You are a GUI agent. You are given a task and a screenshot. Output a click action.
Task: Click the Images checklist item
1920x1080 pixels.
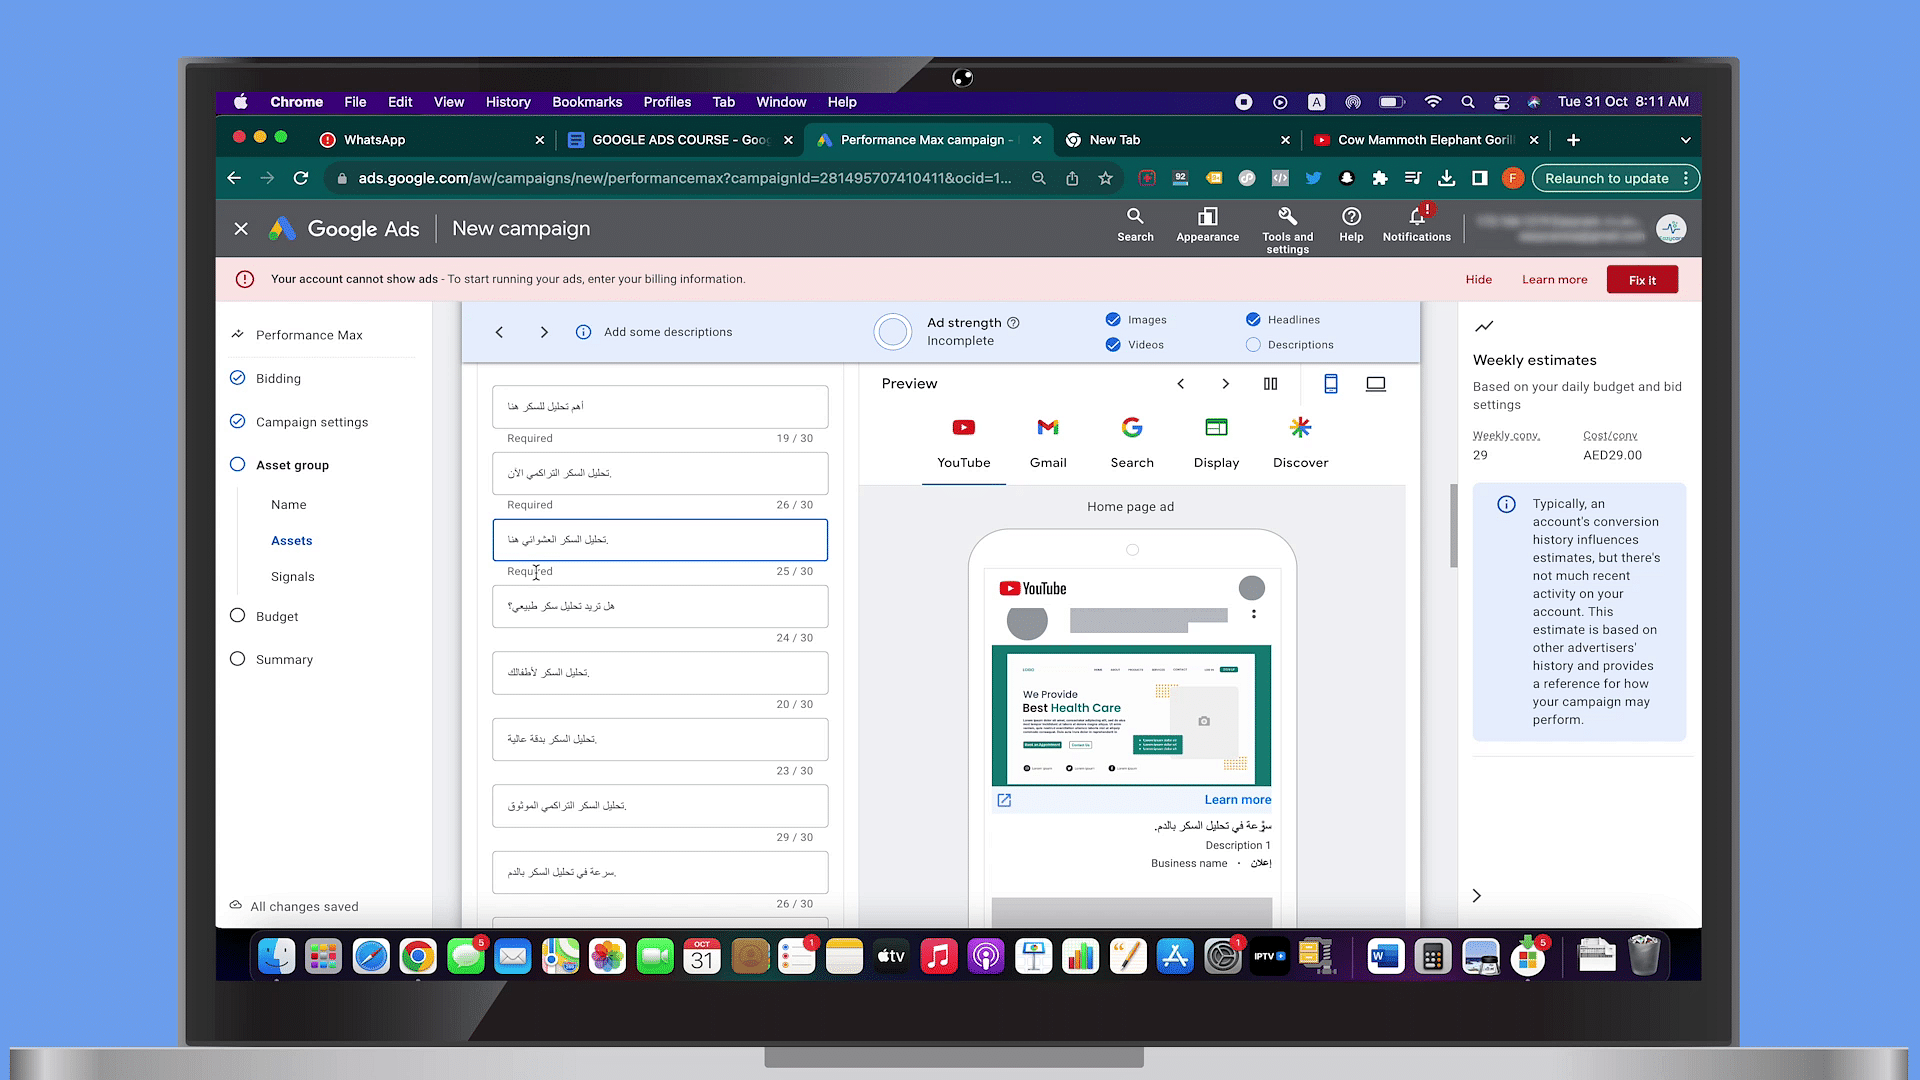(1136, 320)
